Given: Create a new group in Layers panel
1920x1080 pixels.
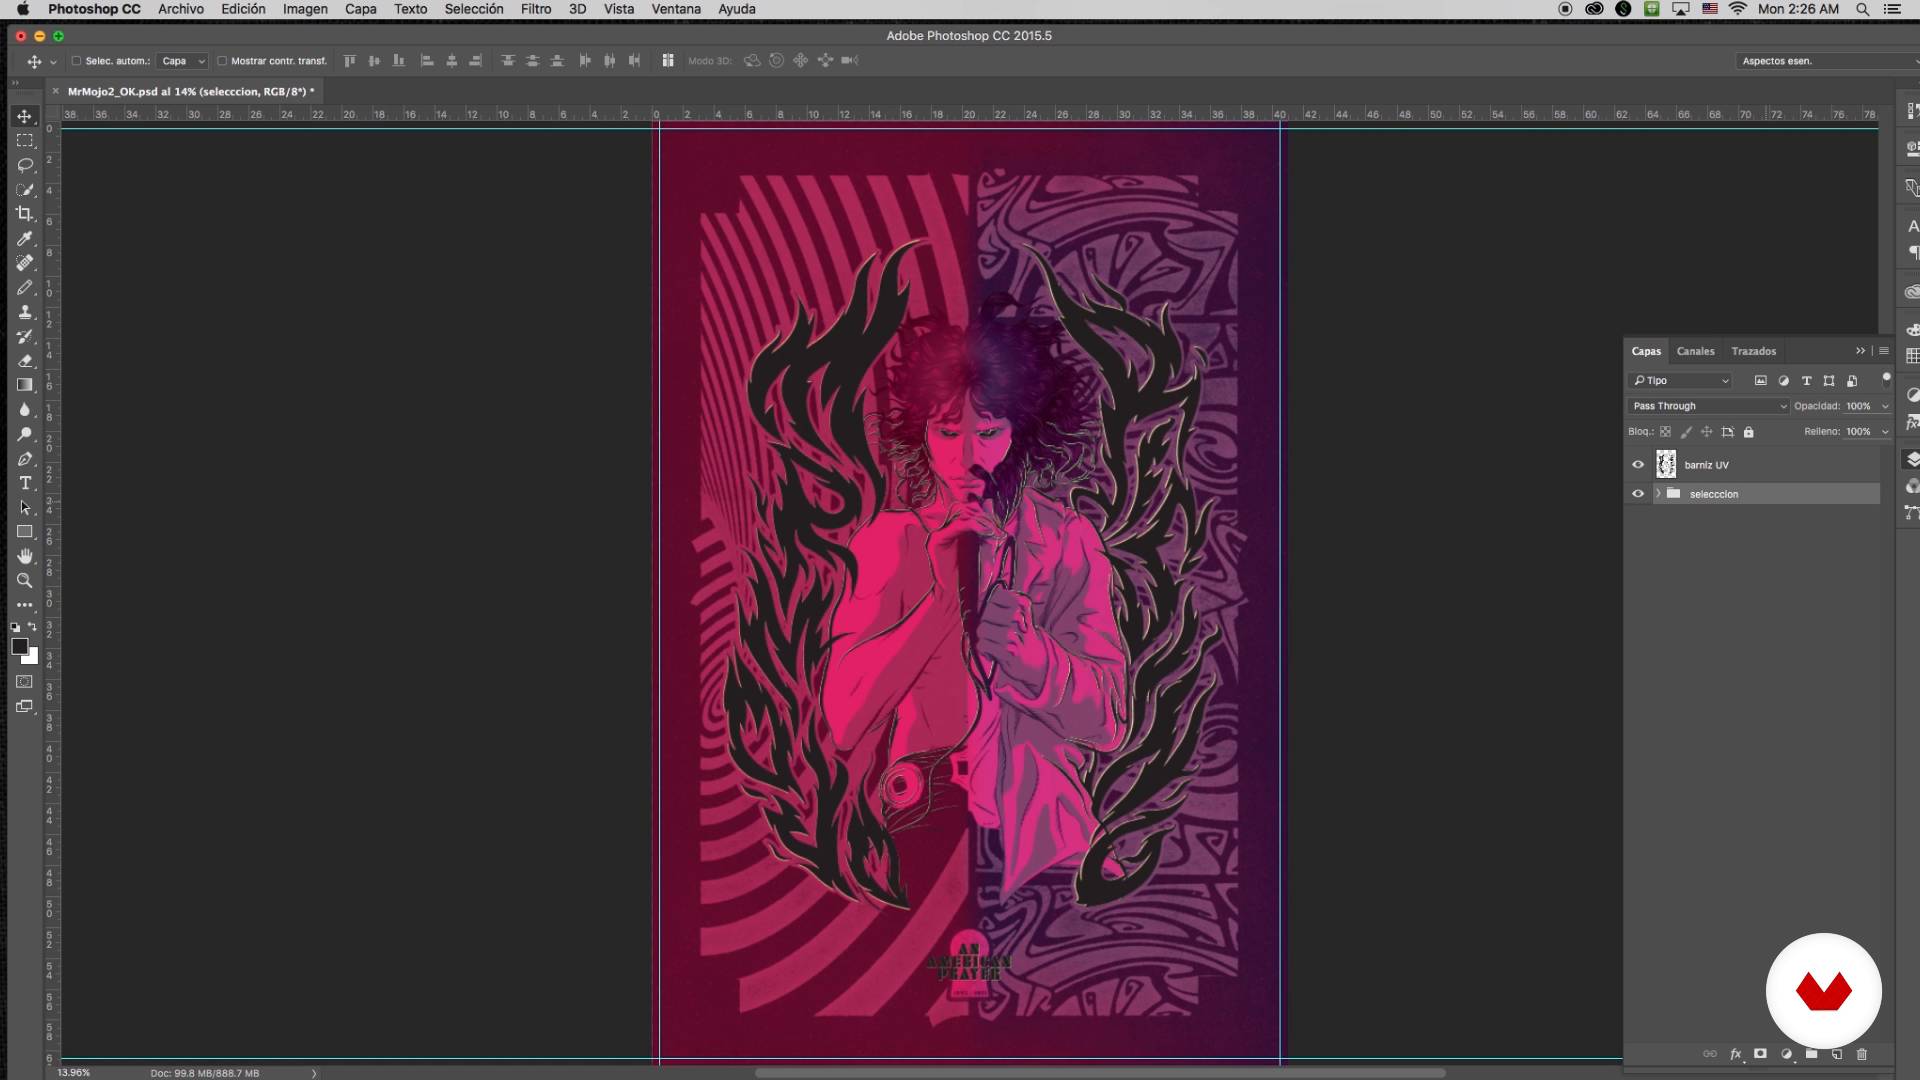Looking at the screenshot, I should (1811, 1054).
